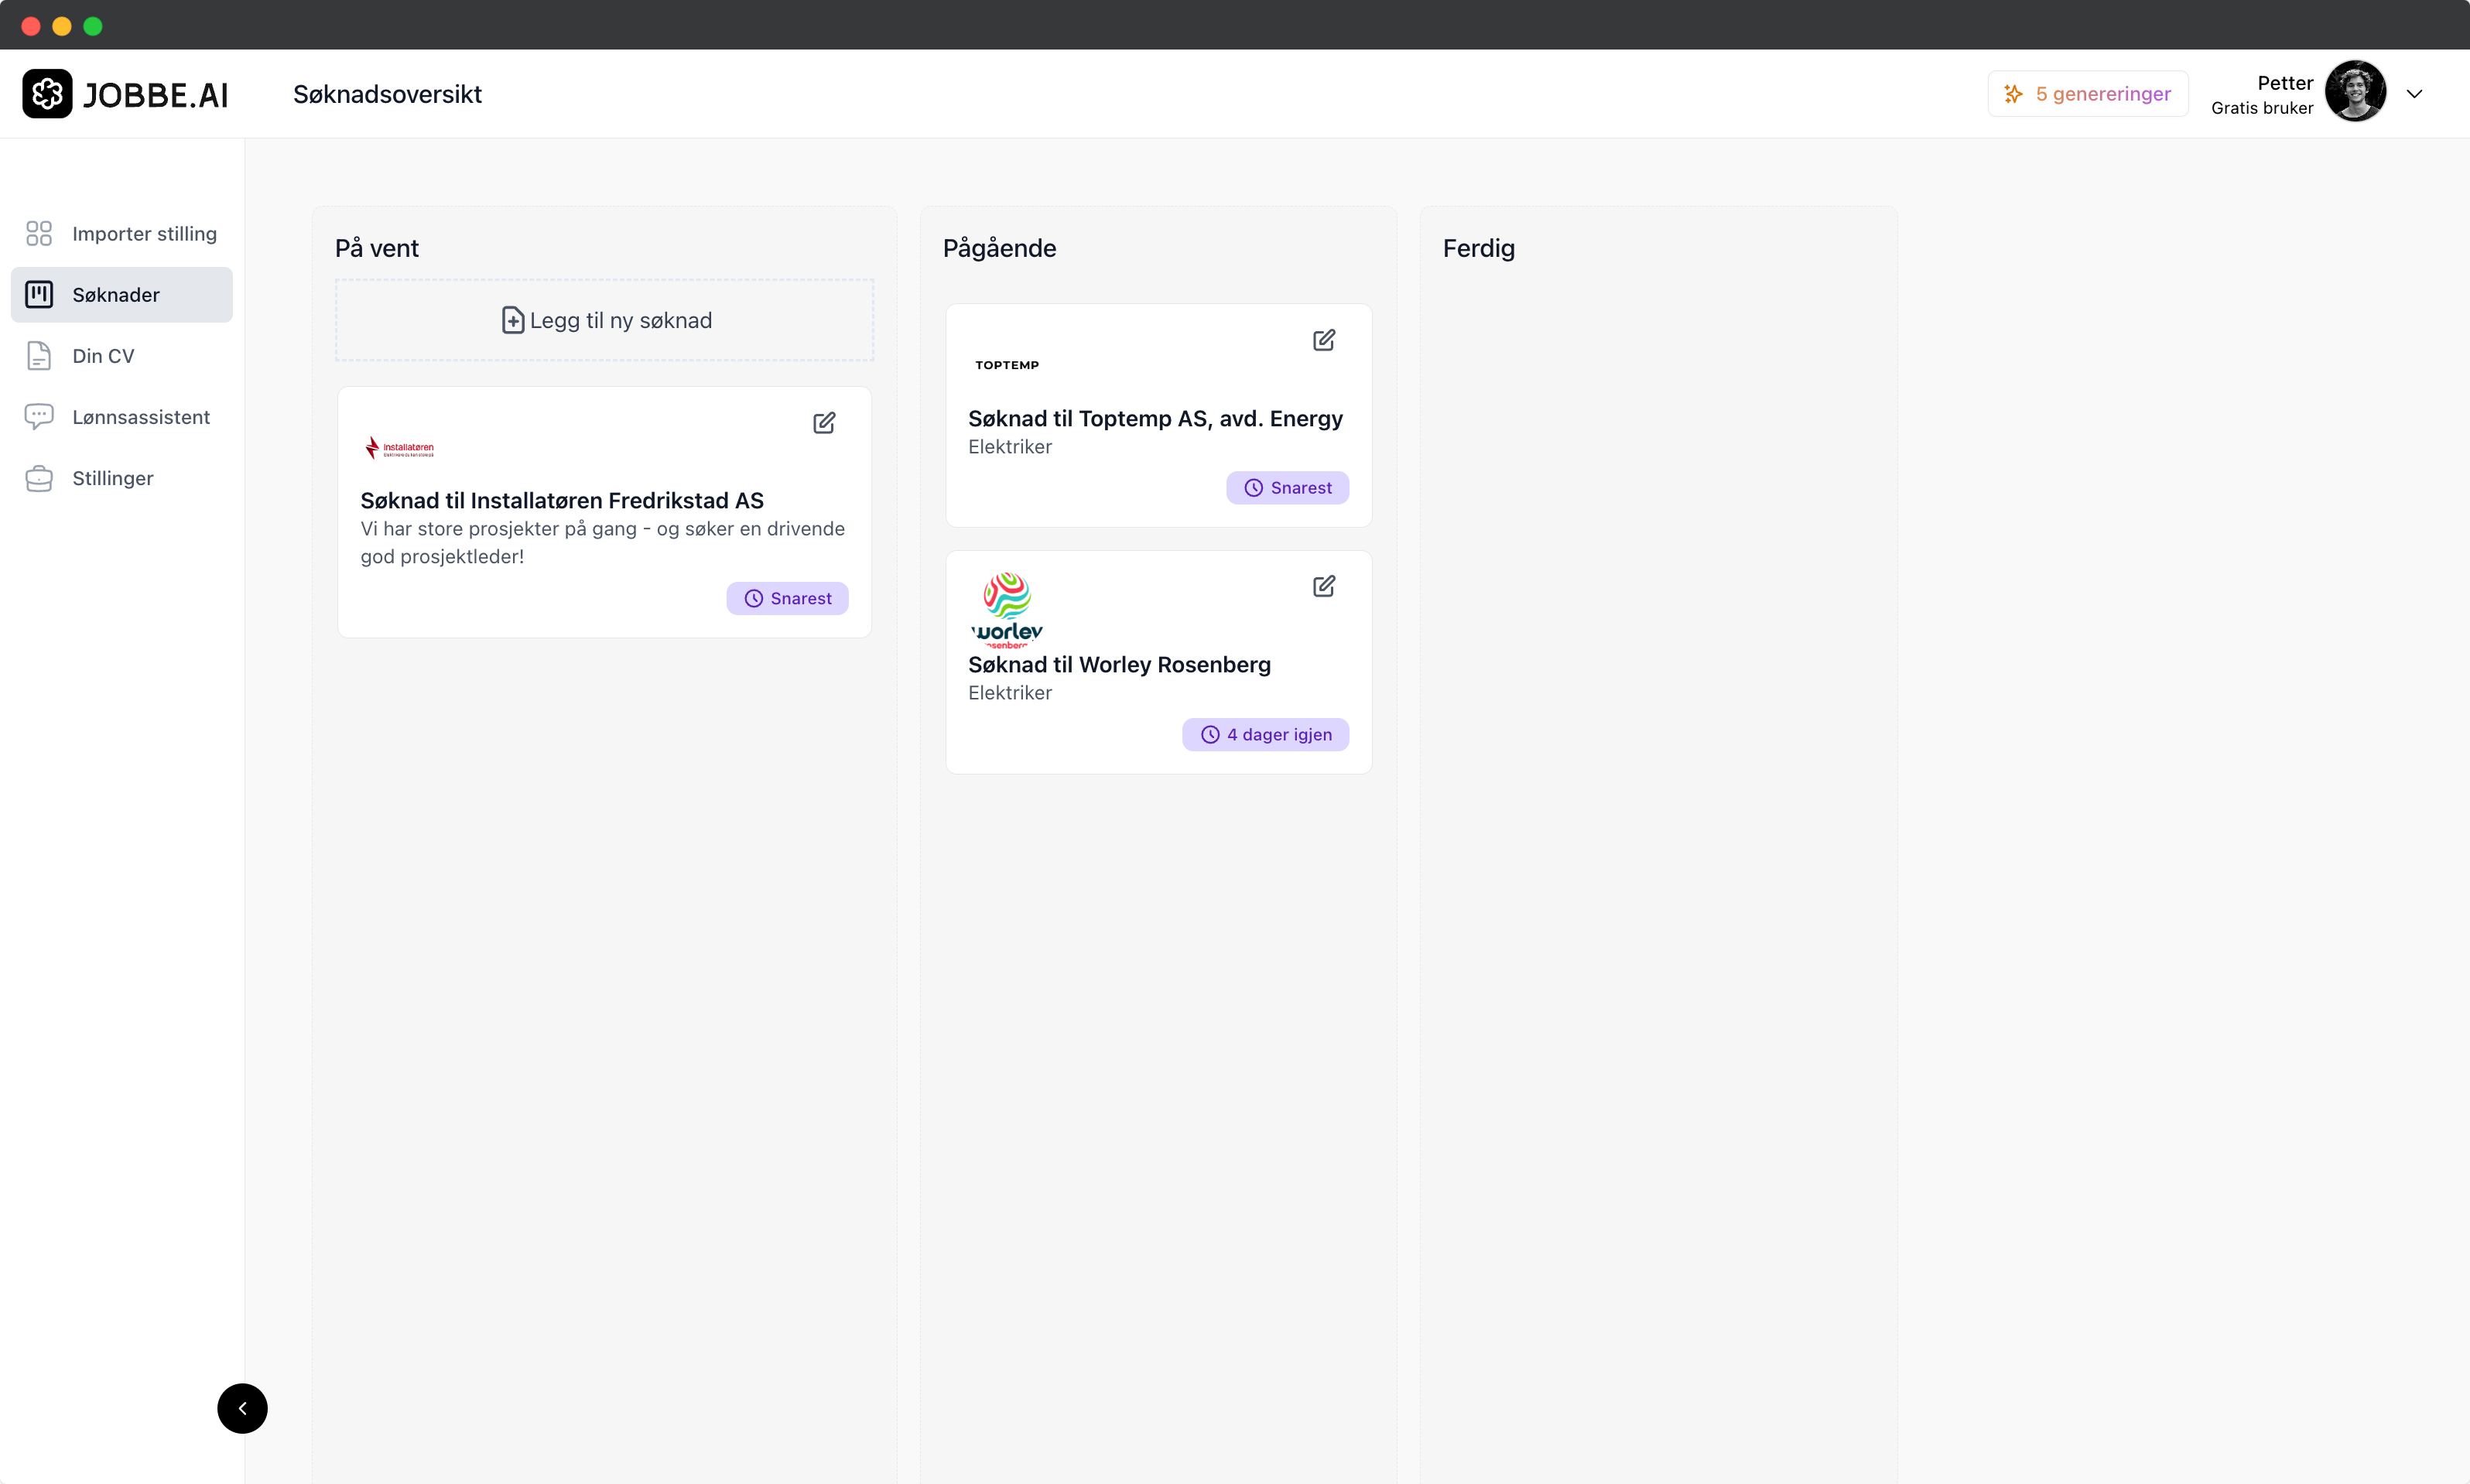Expand the user profile dropdown chevron
2470x1484 pixels.
coord(2414,94)
